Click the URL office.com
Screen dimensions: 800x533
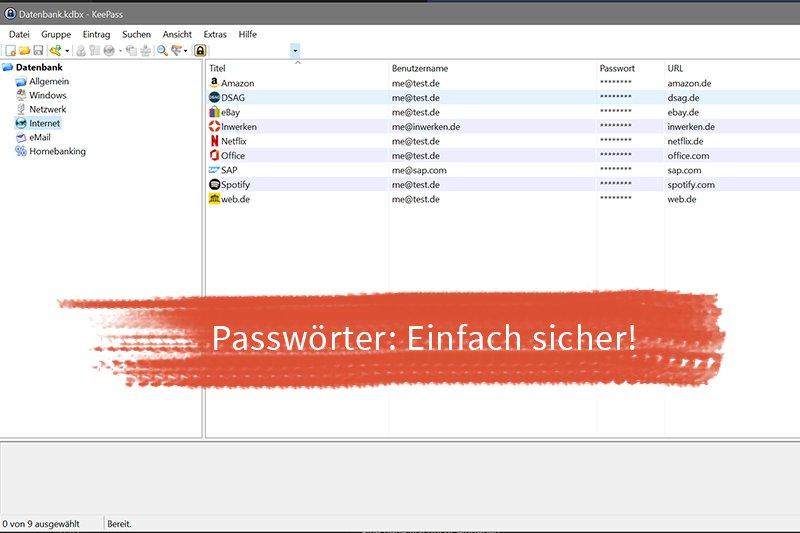click(688, 156)
